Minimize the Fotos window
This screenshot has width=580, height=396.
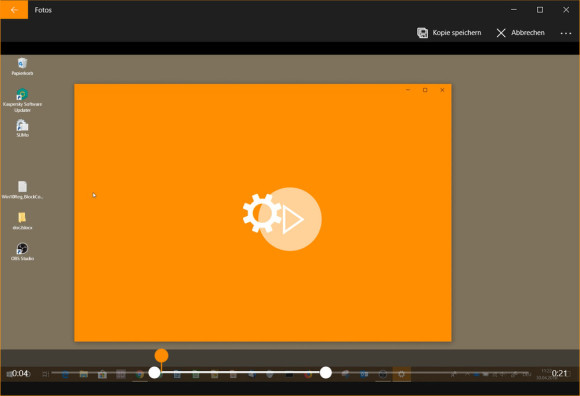point(514,10)
